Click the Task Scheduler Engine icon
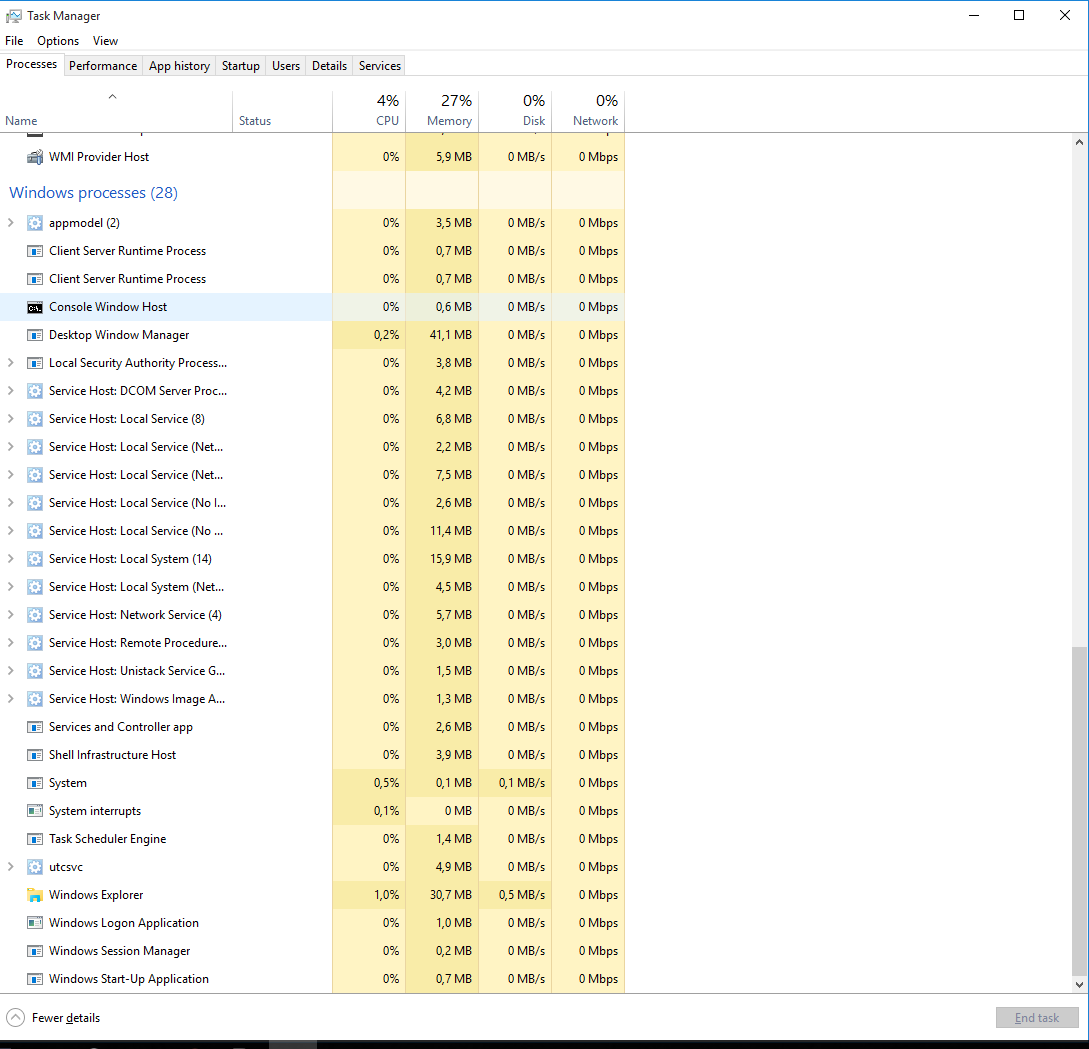Image resolution: width=1089 pixels, height=1049 pixels. tap(35, 839)
